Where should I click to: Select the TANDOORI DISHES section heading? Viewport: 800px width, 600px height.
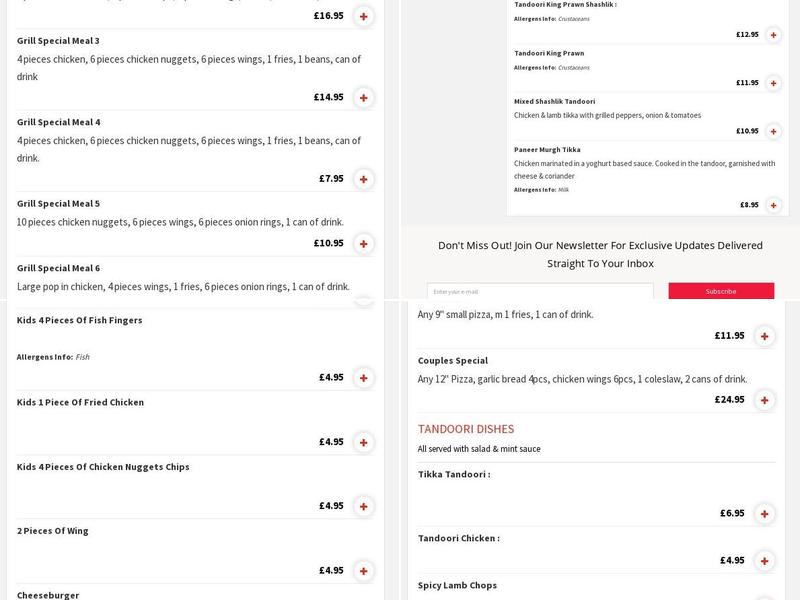tap(467, 428)
